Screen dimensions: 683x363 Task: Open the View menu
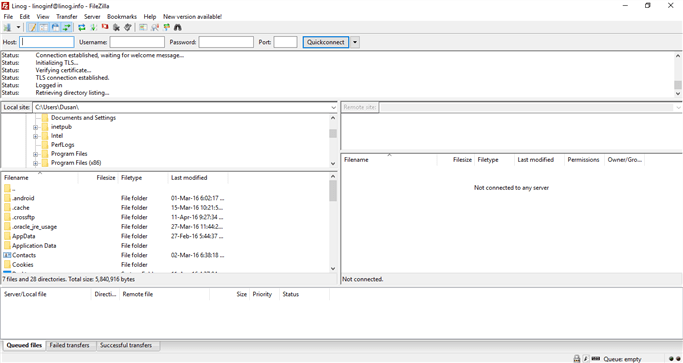pyautogui.click(x=43, y=17)
